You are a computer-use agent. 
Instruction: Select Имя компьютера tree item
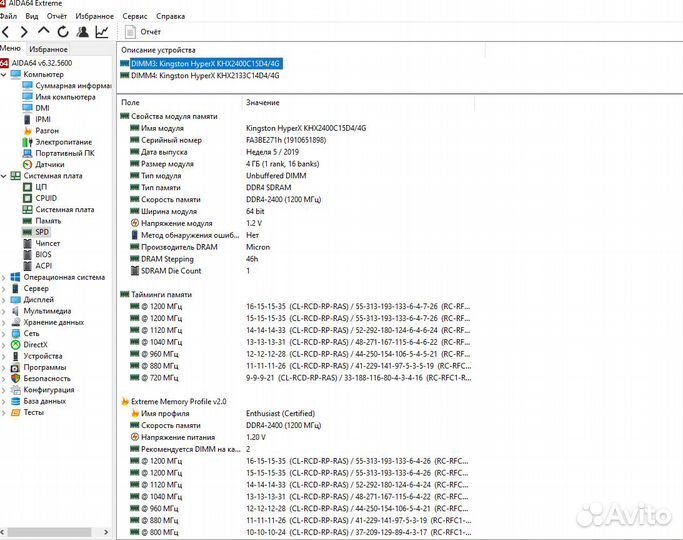[x=59, y=97]
